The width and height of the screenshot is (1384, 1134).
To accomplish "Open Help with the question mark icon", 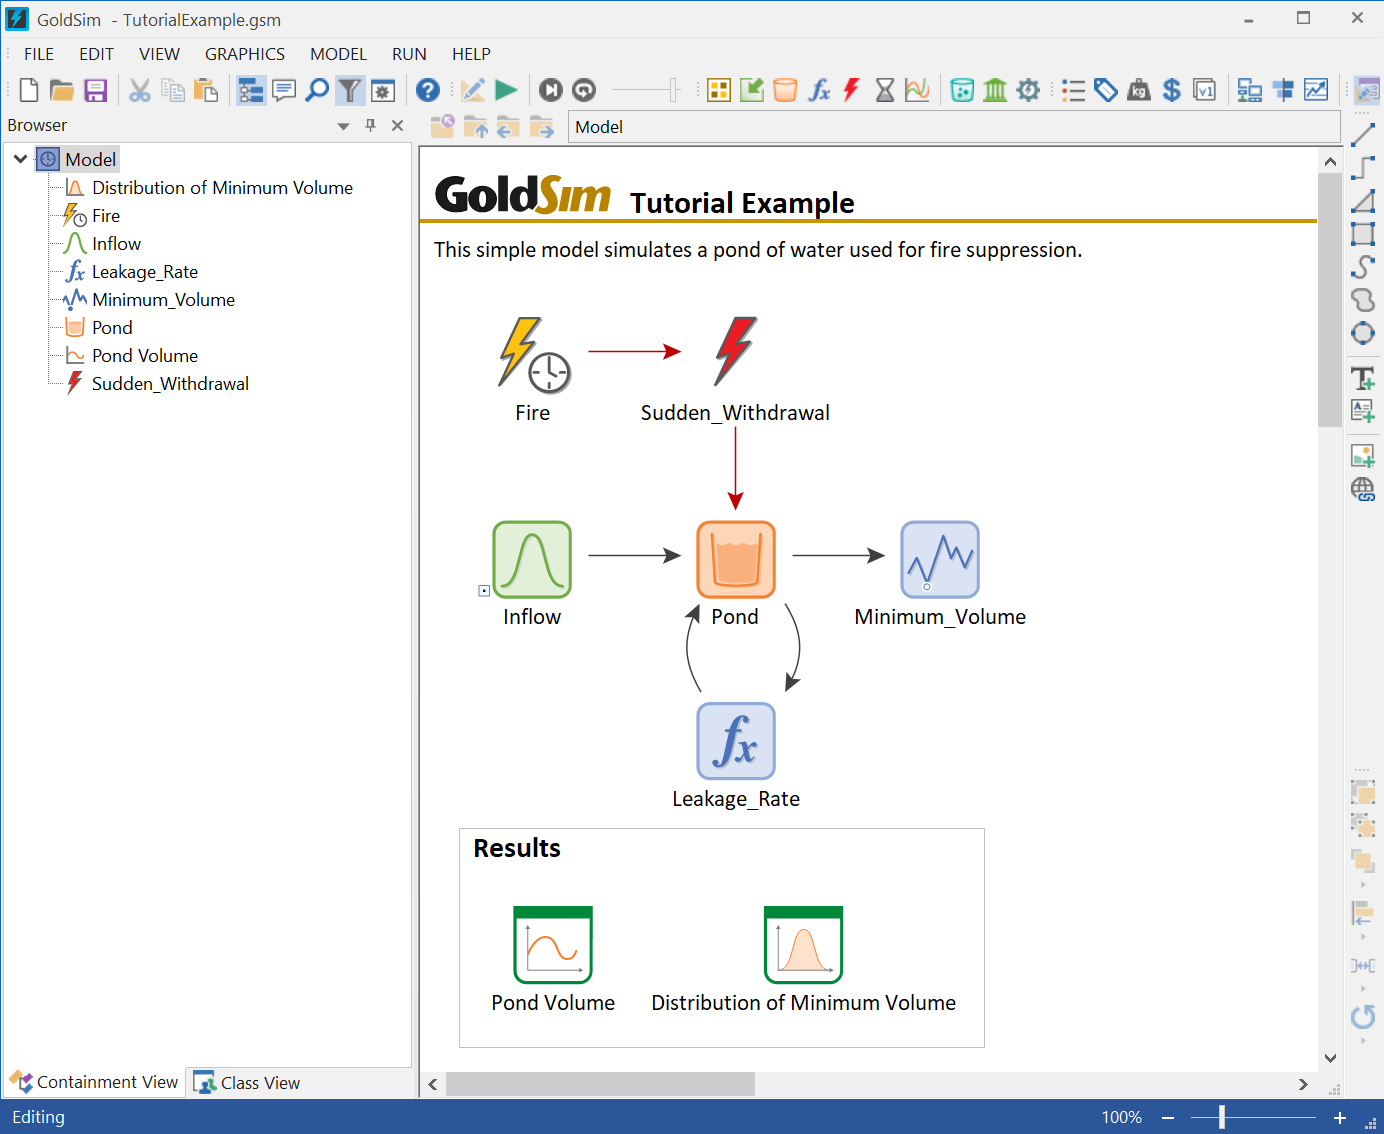I will [428, 90].
